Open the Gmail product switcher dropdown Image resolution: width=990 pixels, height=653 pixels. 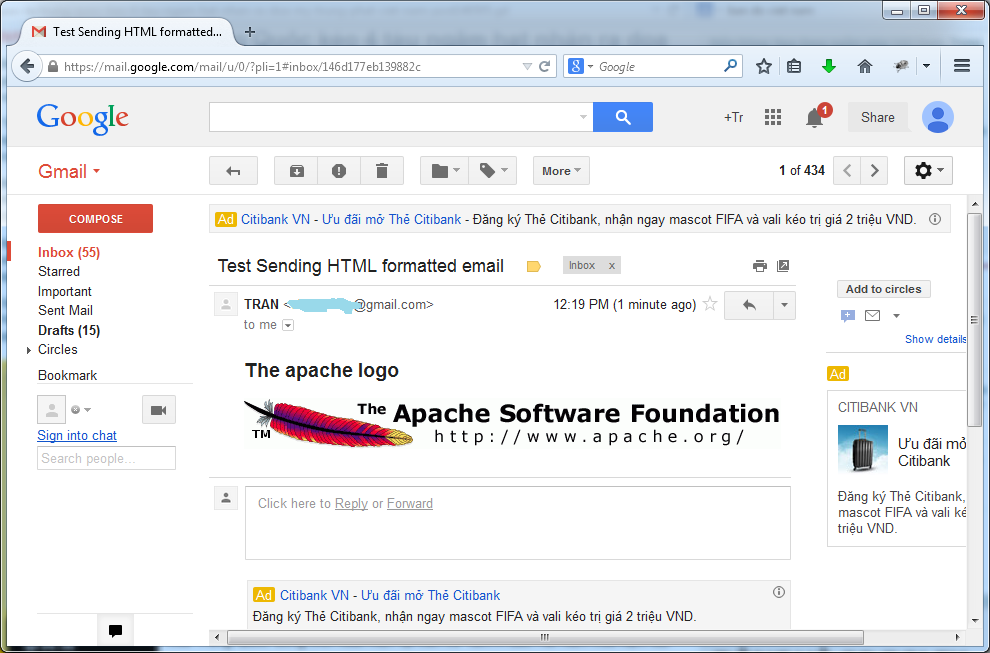(x=69, y=171)
